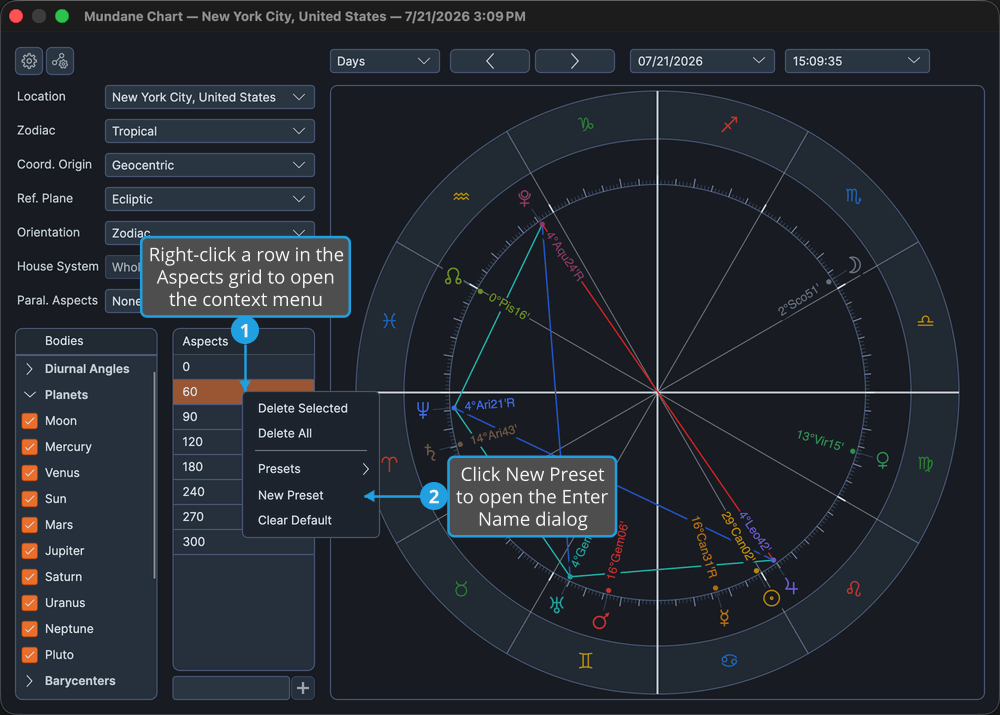The image size is (1000, 715).
Task: Click the Mercury glyph in the chart
Action: (724, 617)
